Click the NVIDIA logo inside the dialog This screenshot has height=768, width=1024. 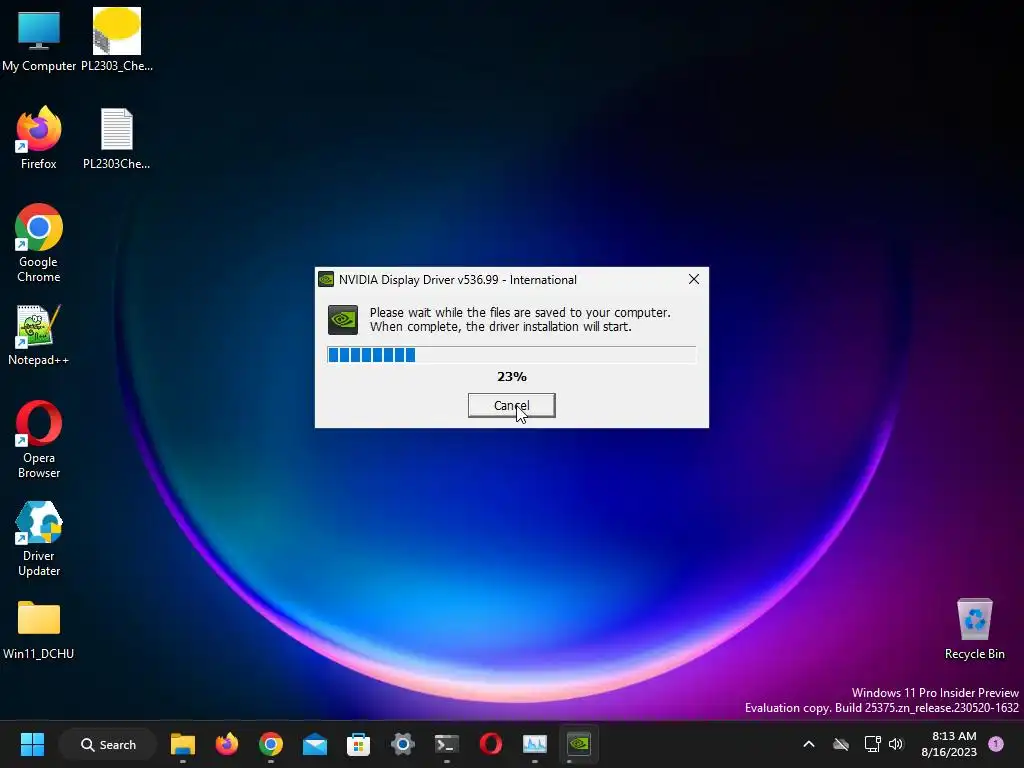tap(343, 320)
